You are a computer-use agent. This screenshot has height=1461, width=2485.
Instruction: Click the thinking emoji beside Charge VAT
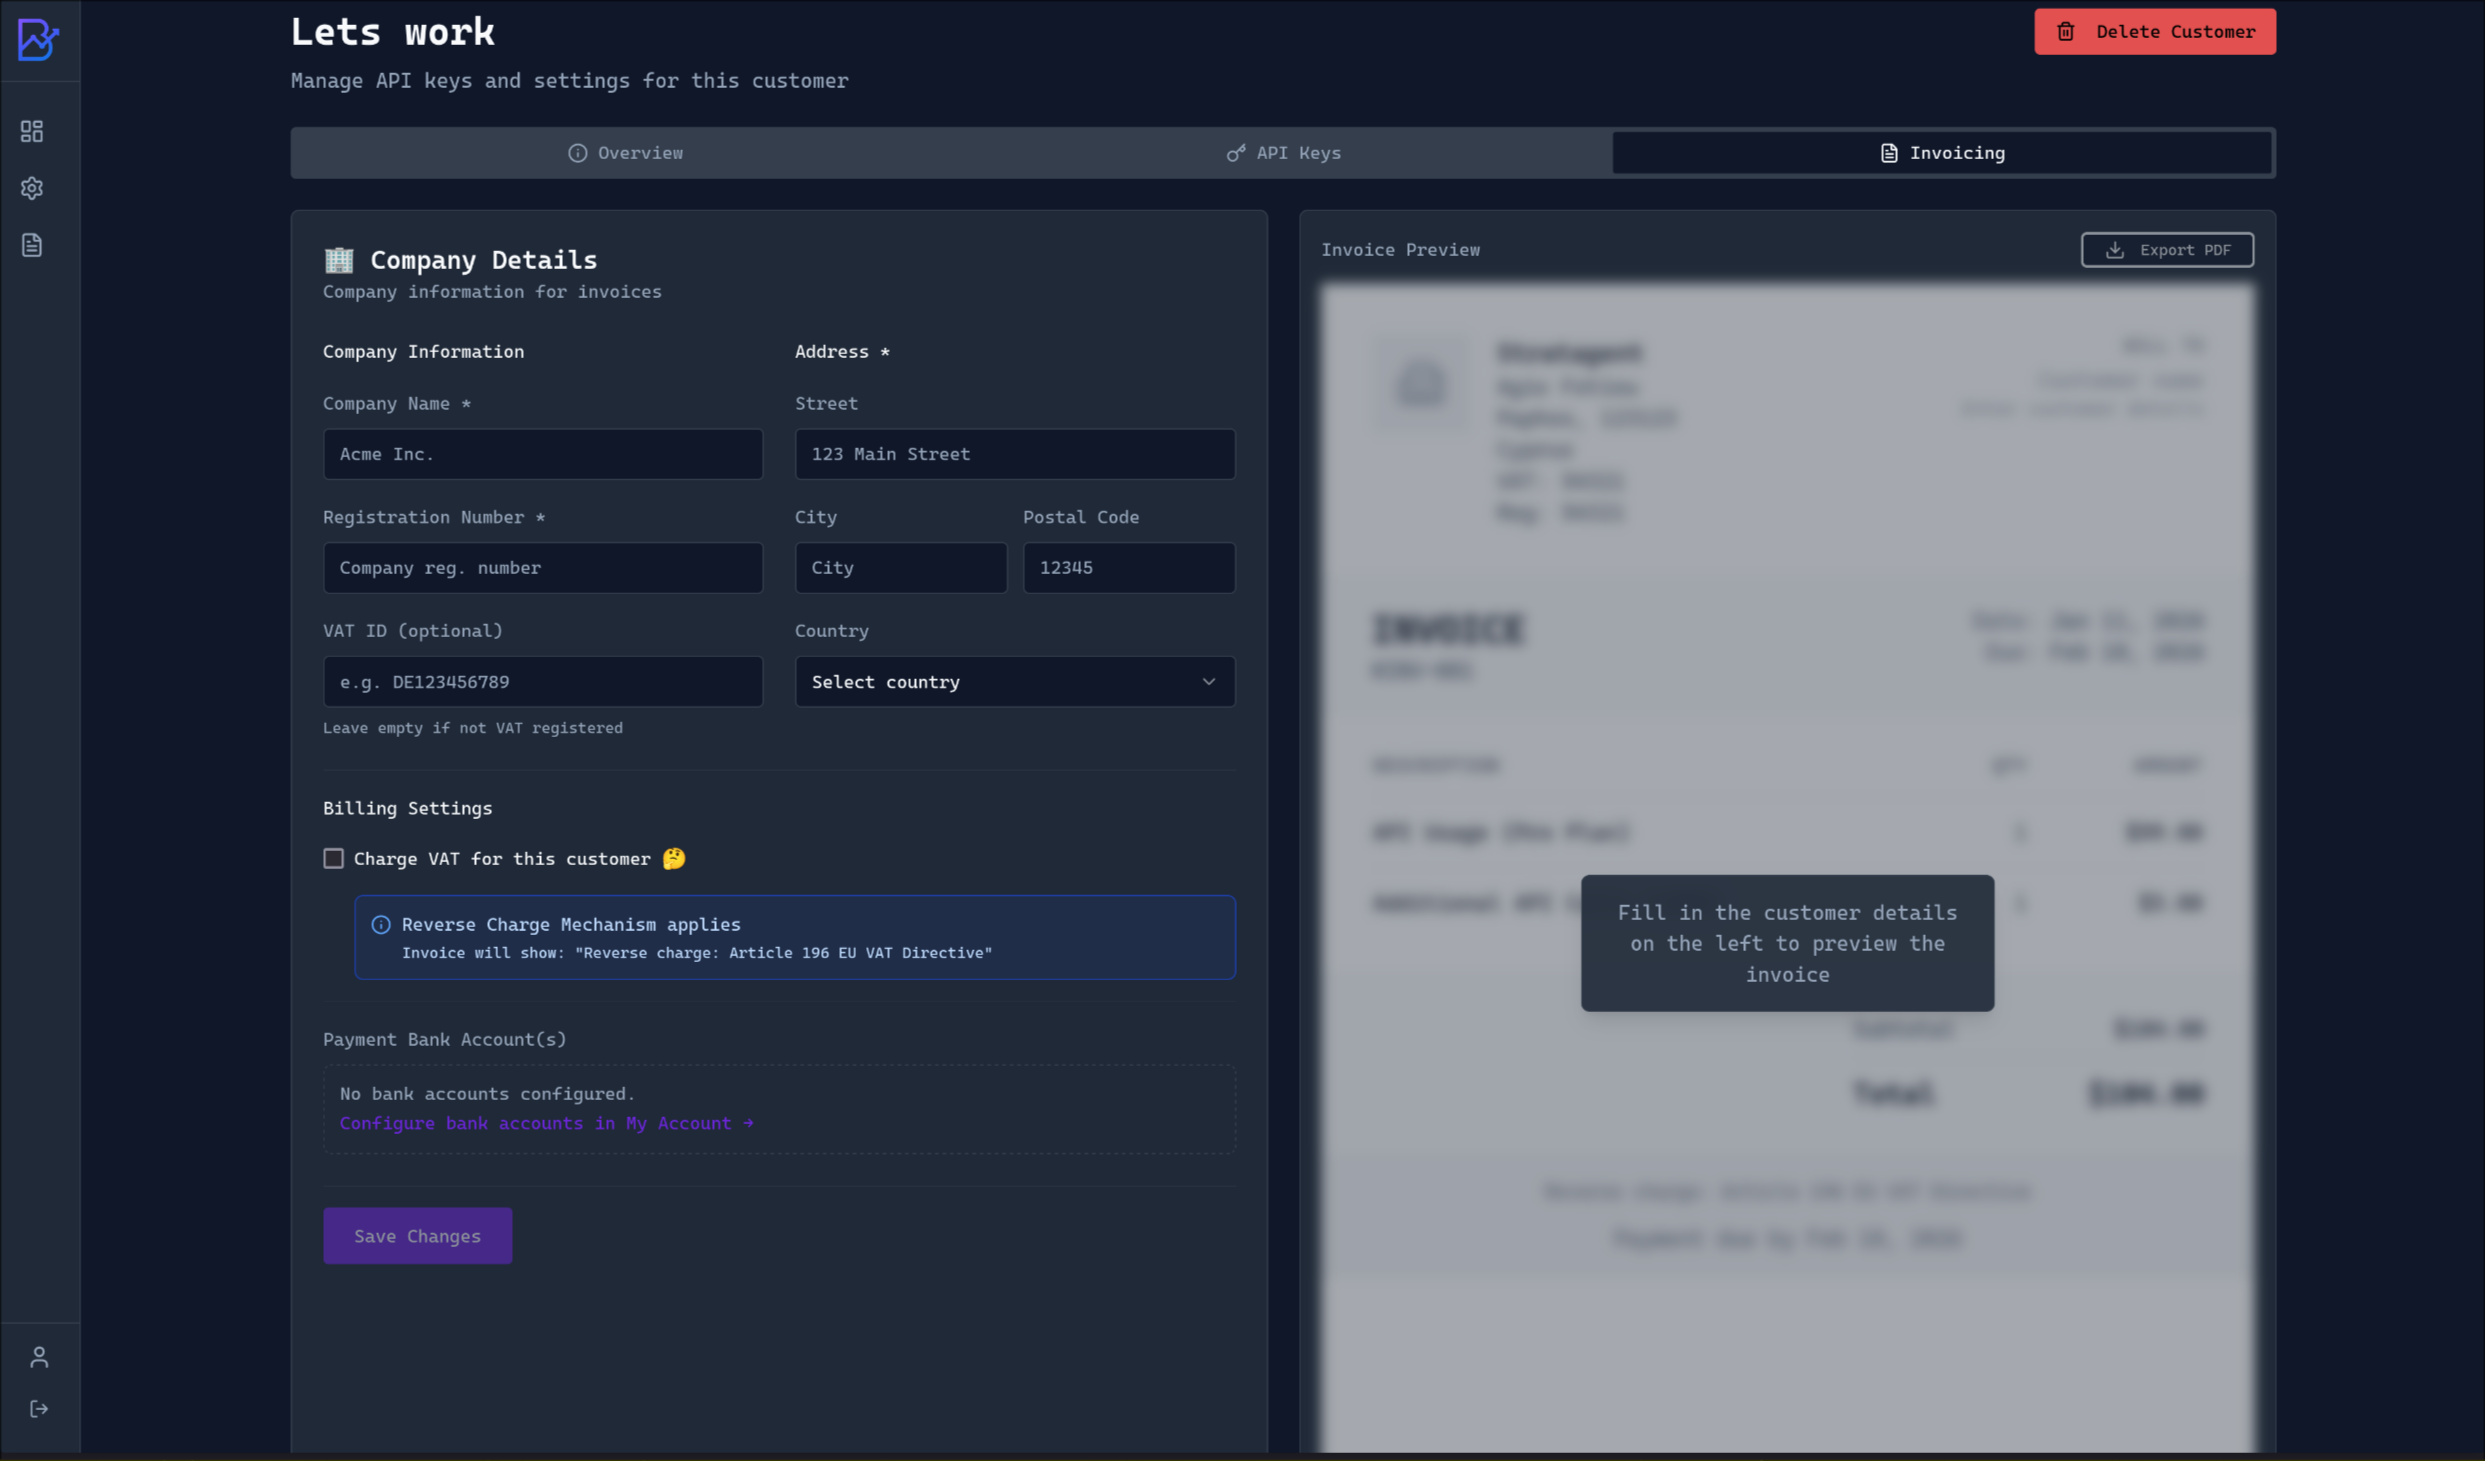pos(674,858)
